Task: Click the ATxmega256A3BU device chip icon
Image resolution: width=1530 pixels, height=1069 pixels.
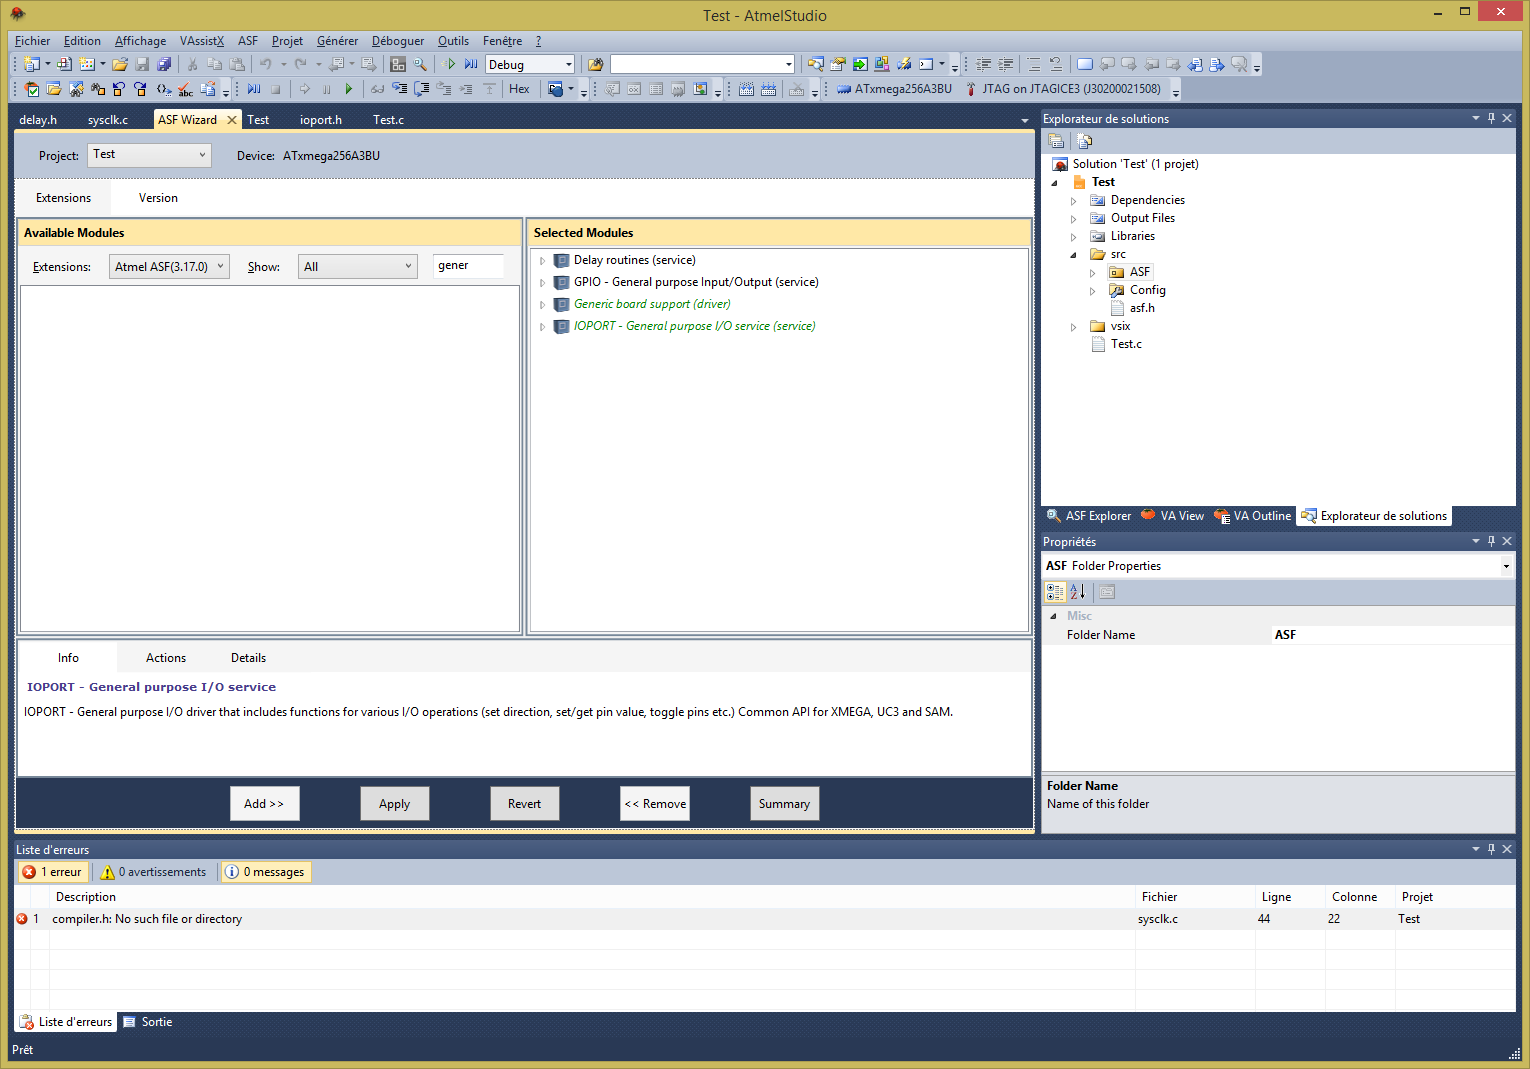Action: coord(844,89)
